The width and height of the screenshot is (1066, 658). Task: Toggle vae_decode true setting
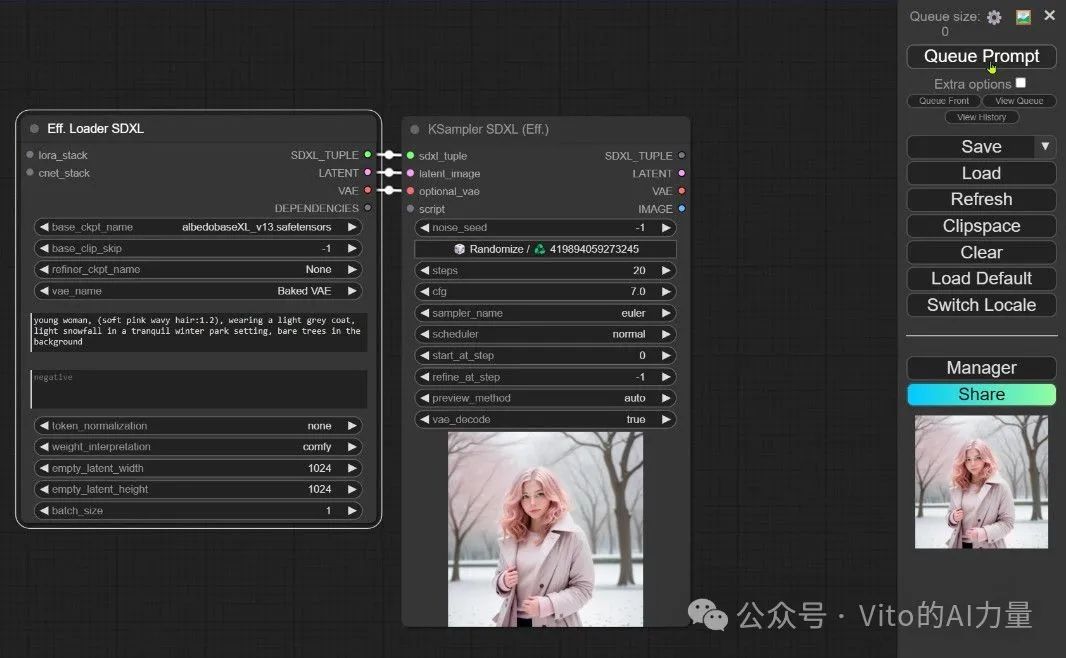545,419
